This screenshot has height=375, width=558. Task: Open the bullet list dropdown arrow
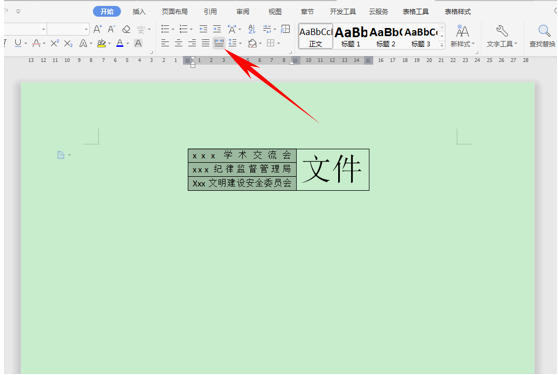coord(173,29)
